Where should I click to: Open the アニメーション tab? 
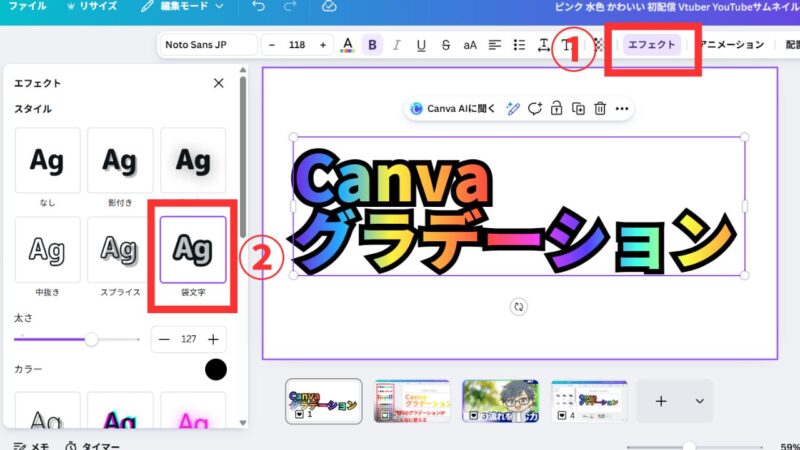pos(732,45)
